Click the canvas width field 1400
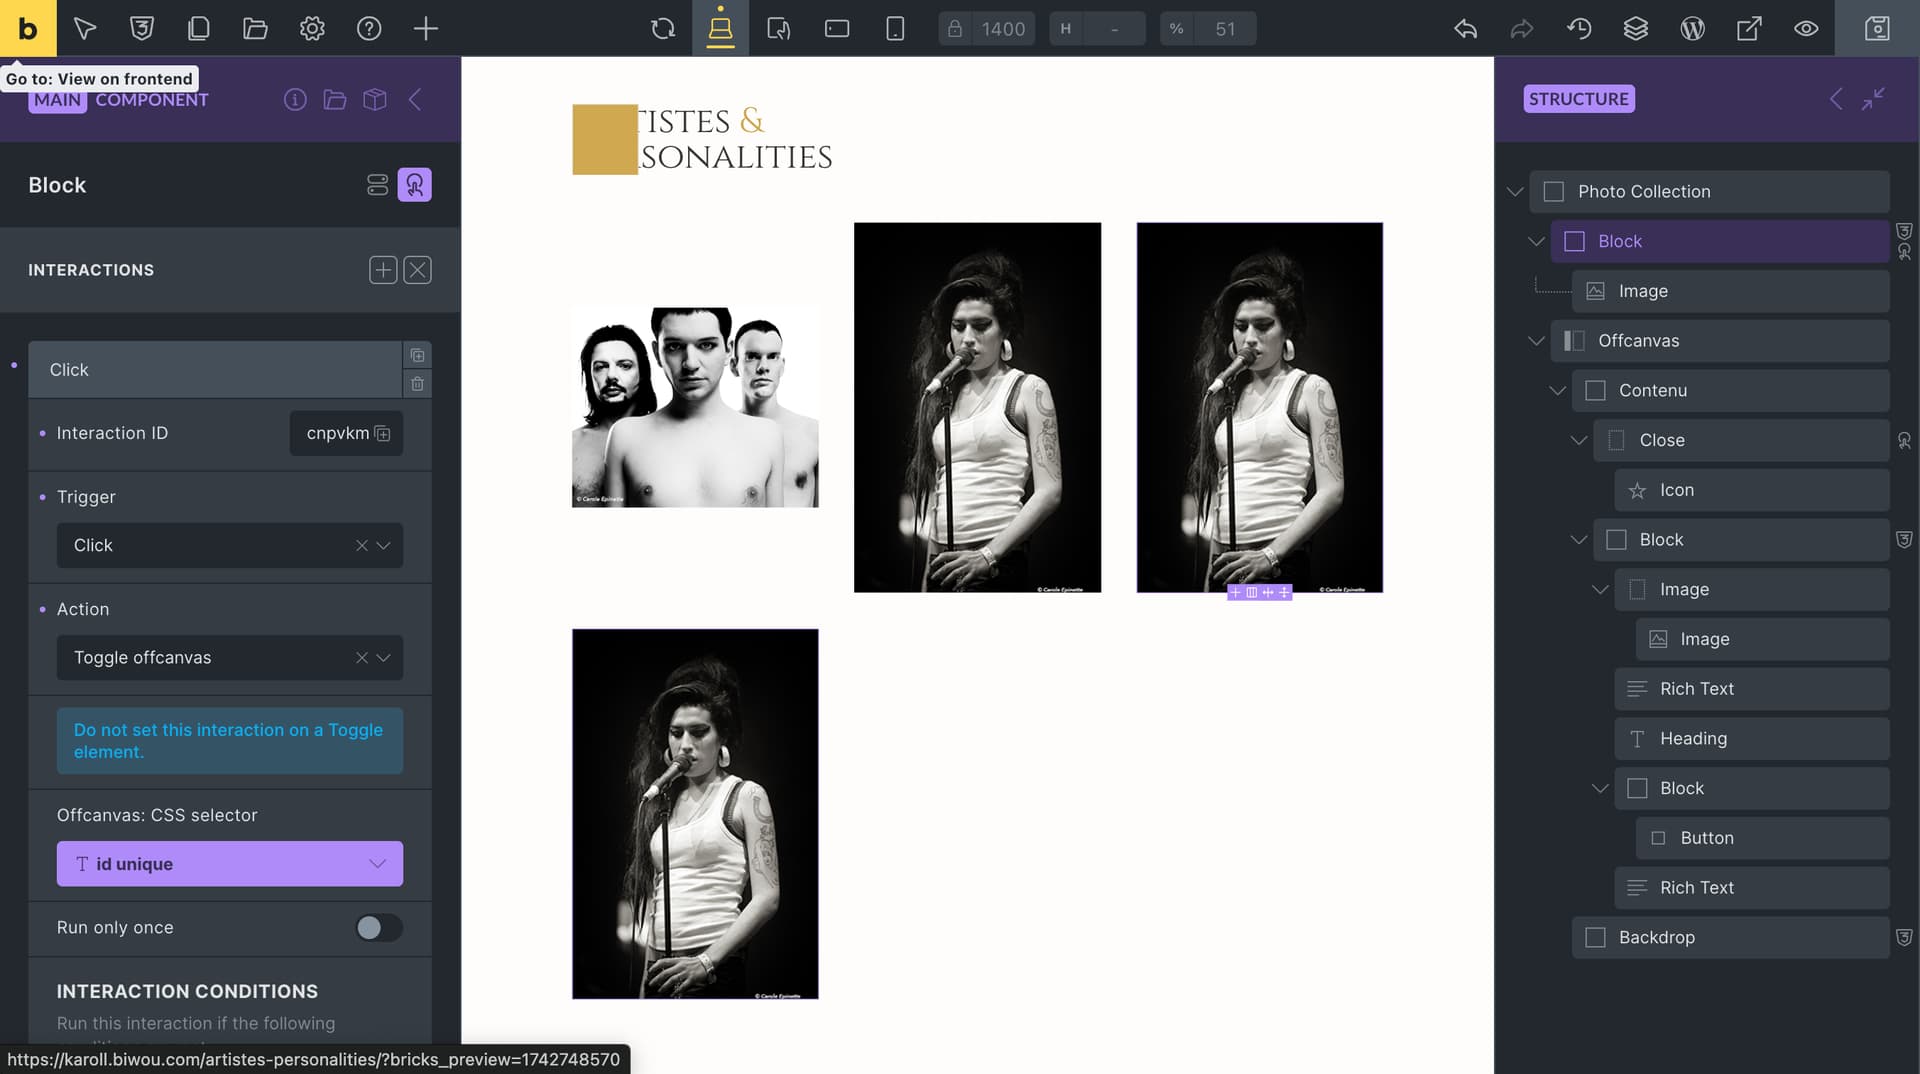 tap(1003, 29)
